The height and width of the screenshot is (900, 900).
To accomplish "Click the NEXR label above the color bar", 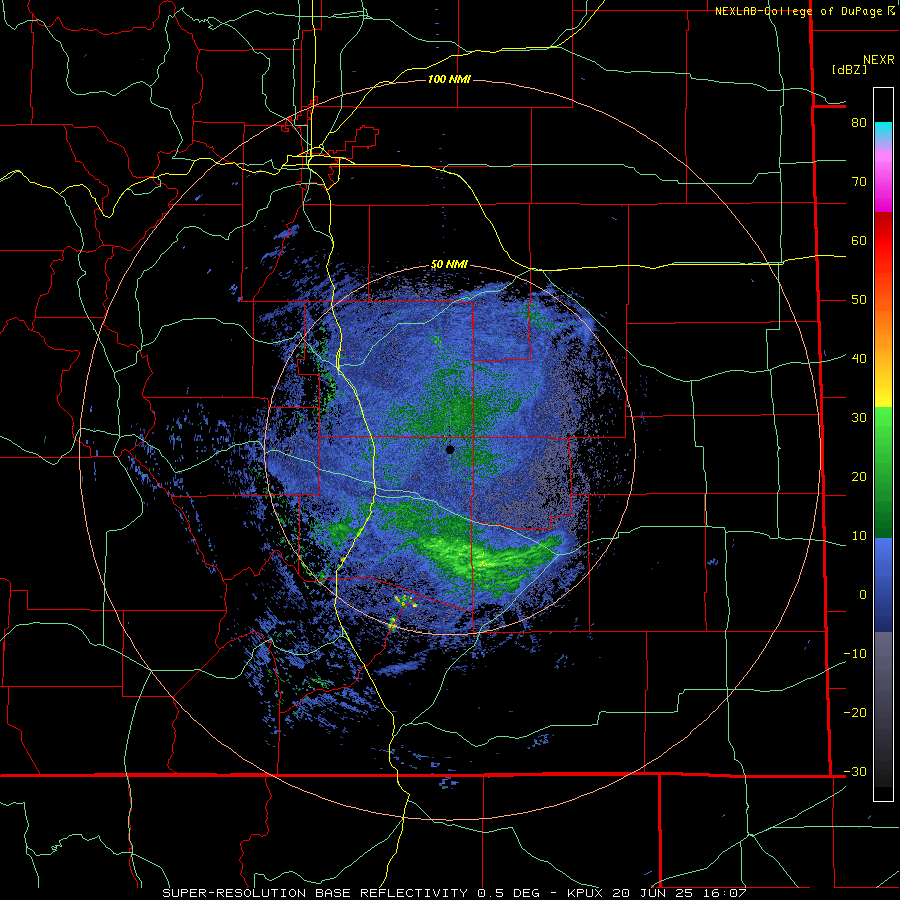I will (879, 60).
